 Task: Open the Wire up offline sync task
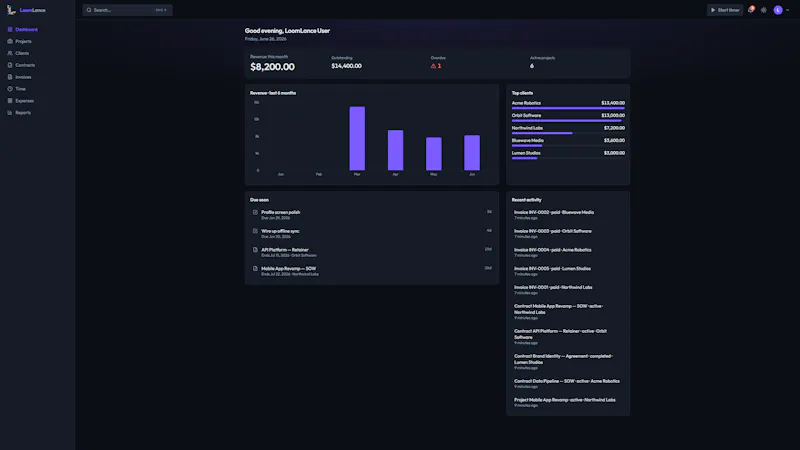click(372, 234)
